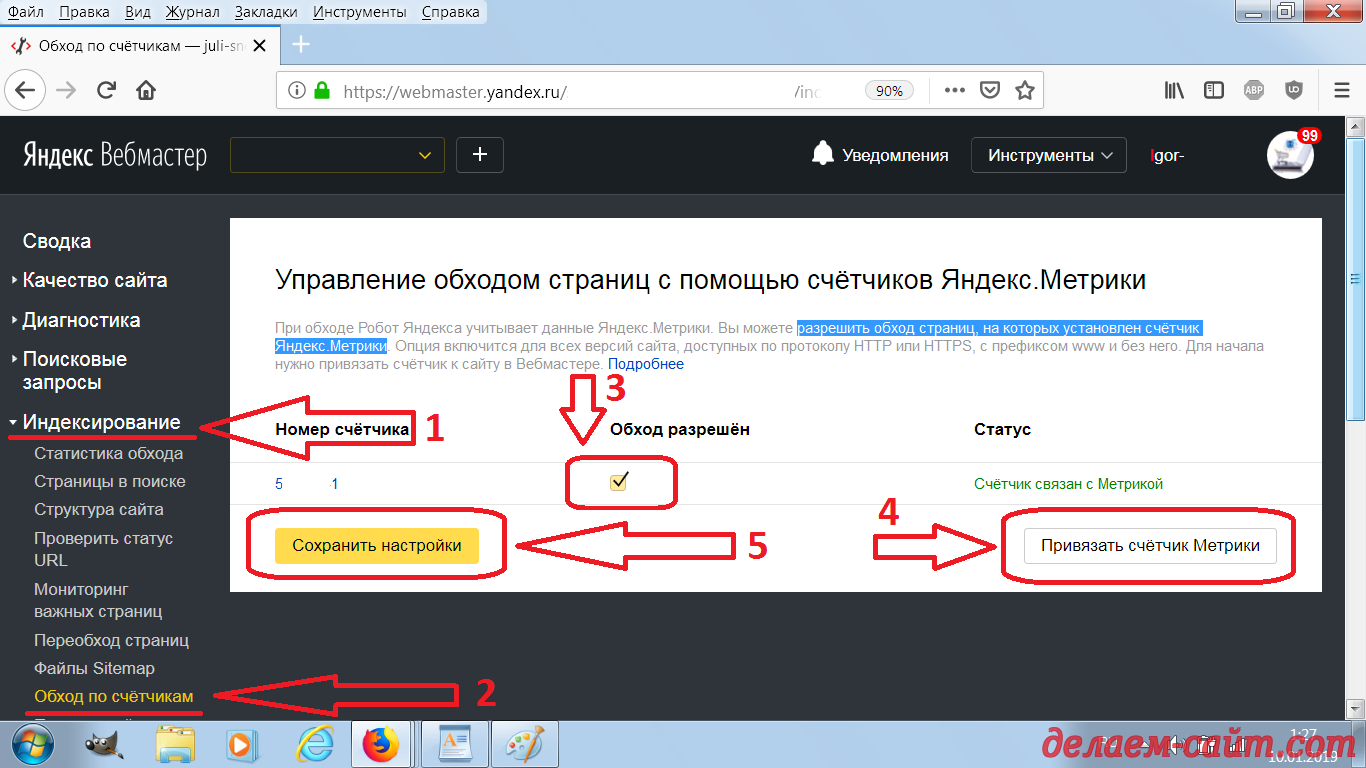This screenshot has height=768, width=1366.
Task: Open the Журнал menu
Action: [194, 12]
